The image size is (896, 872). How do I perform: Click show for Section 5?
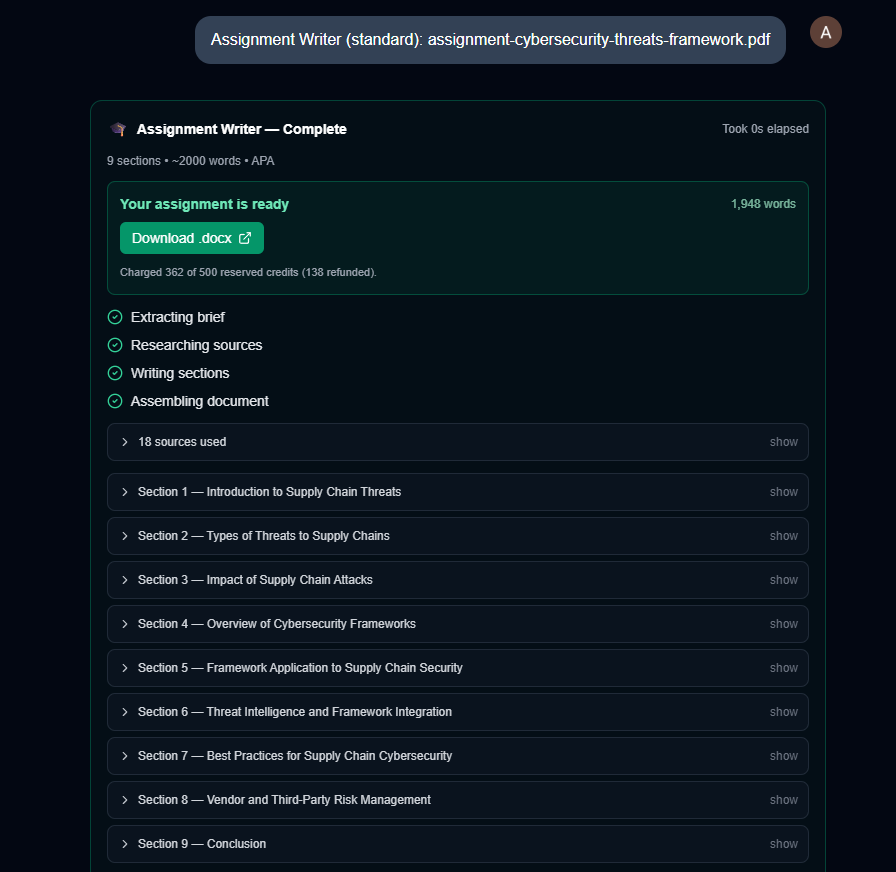[x=783, y=668]
